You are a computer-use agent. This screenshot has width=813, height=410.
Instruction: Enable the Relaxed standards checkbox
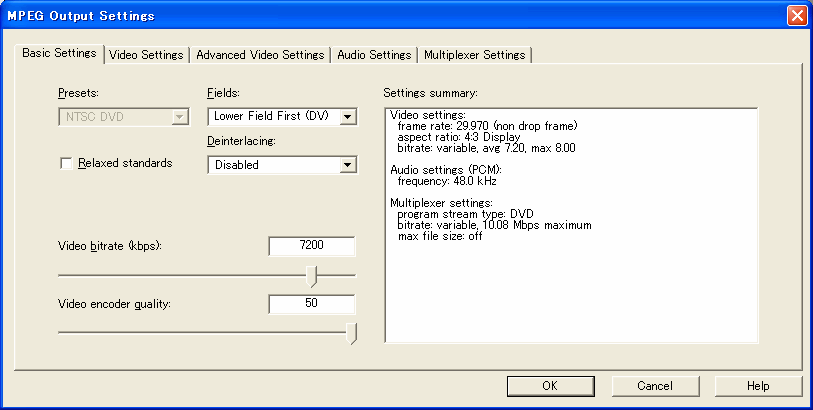coord(67,164)
